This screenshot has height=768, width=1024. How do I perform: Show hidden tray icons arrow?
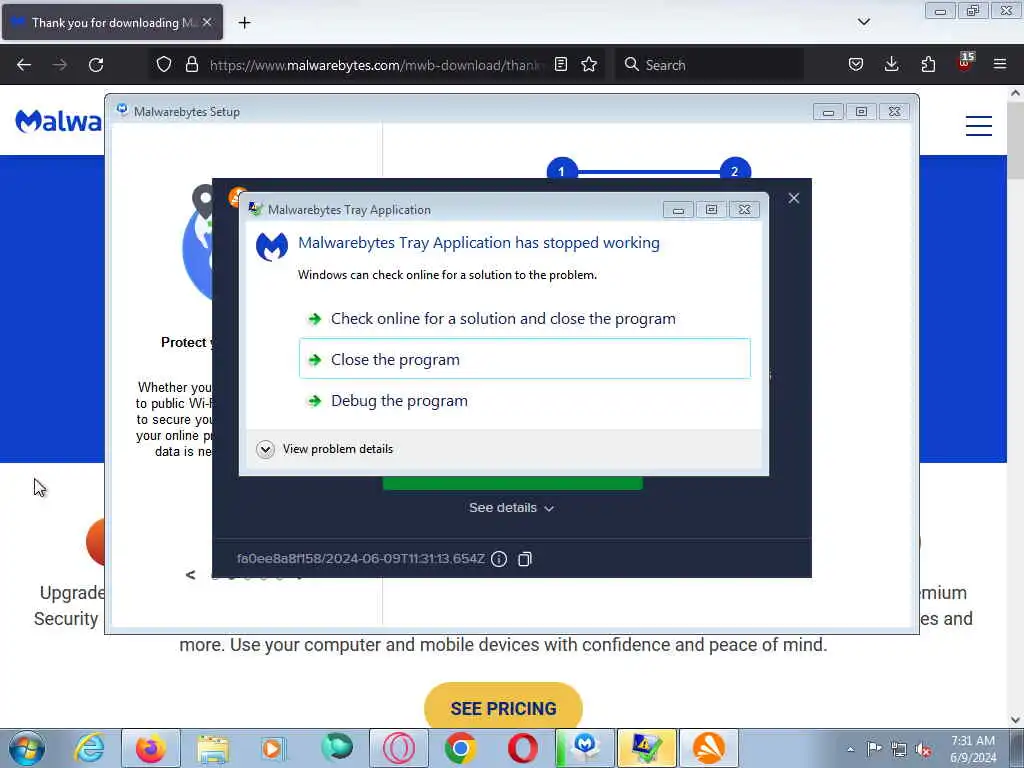pos(850,749)
